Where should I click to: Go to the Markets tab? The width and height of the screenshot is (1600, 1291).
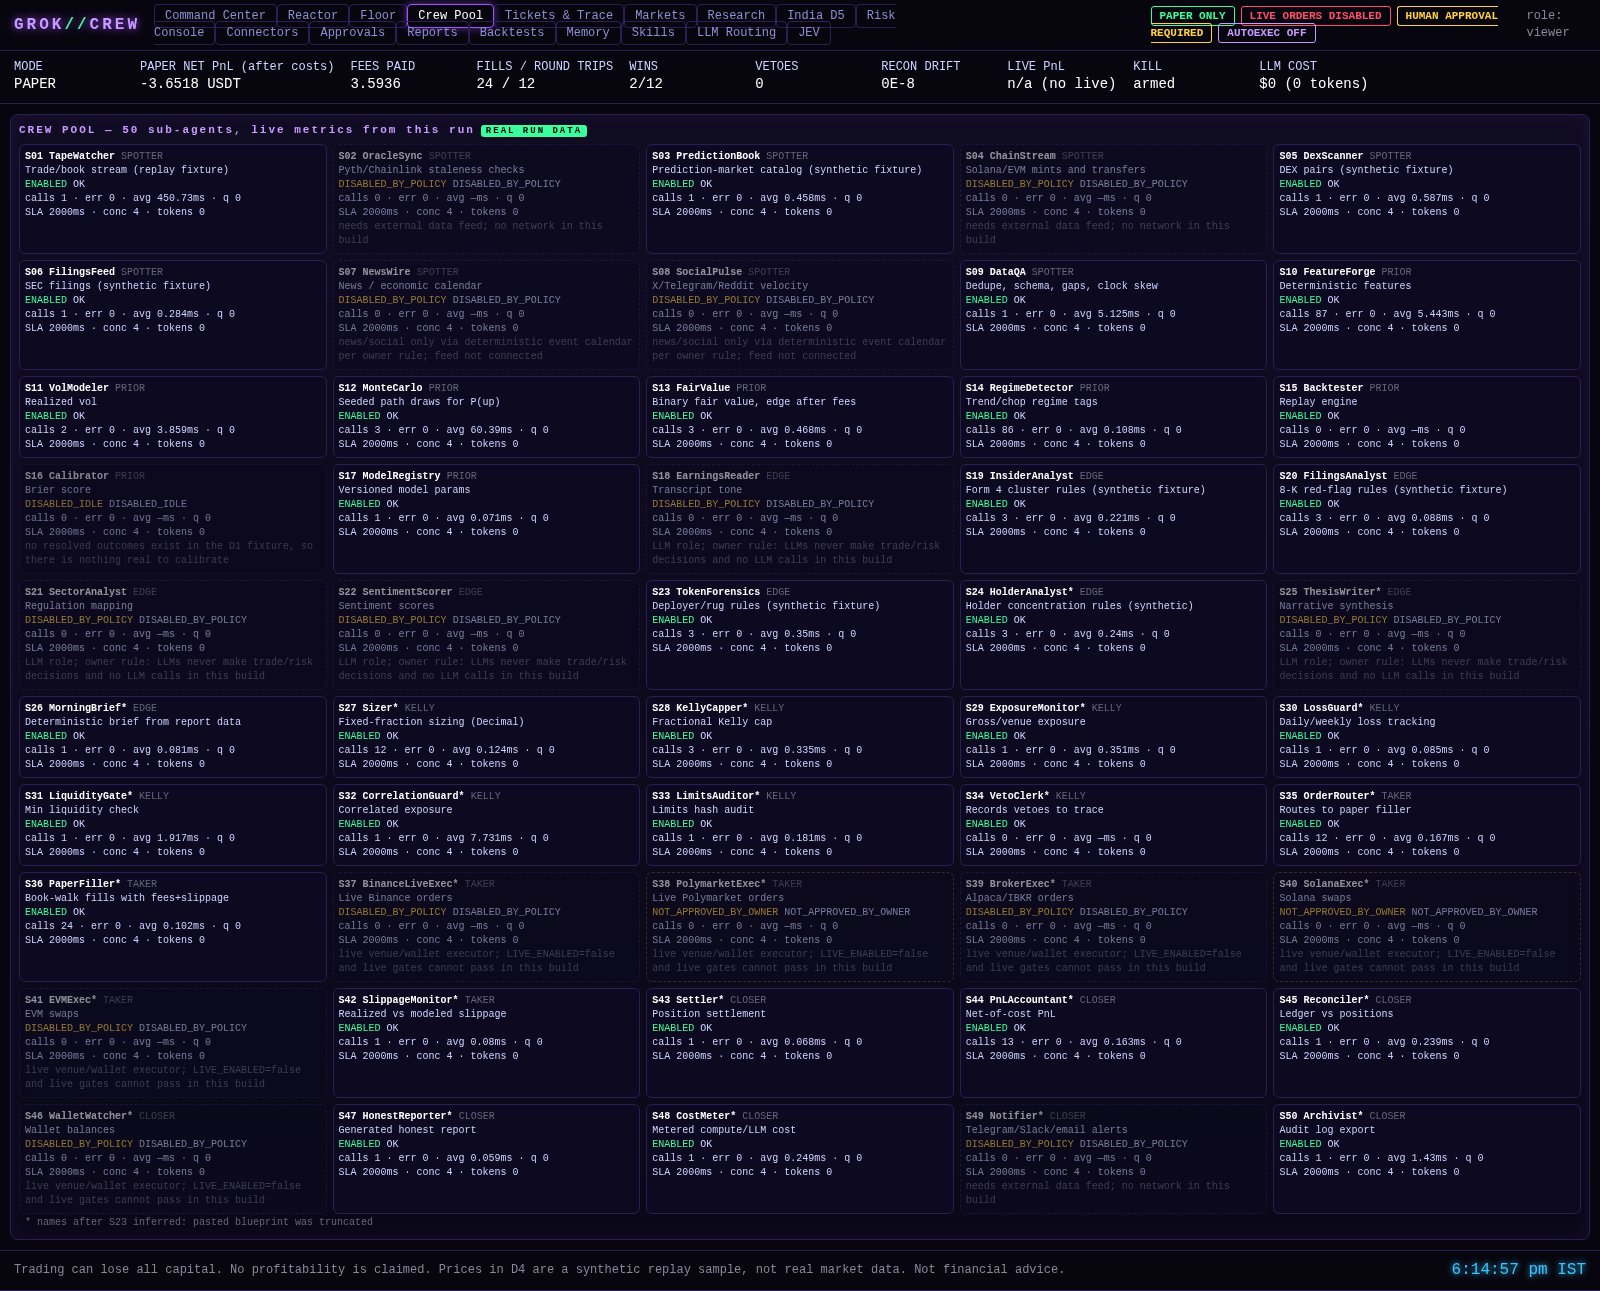coord(660,15)
